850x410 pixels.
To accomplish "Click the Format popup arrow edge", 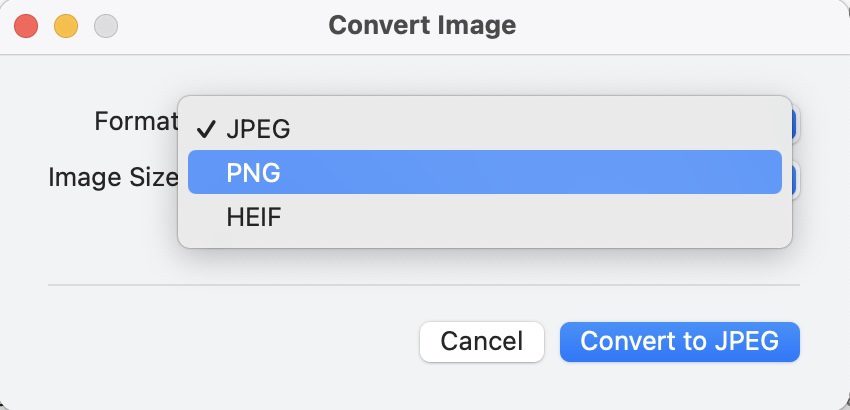I will coord(795,123).
